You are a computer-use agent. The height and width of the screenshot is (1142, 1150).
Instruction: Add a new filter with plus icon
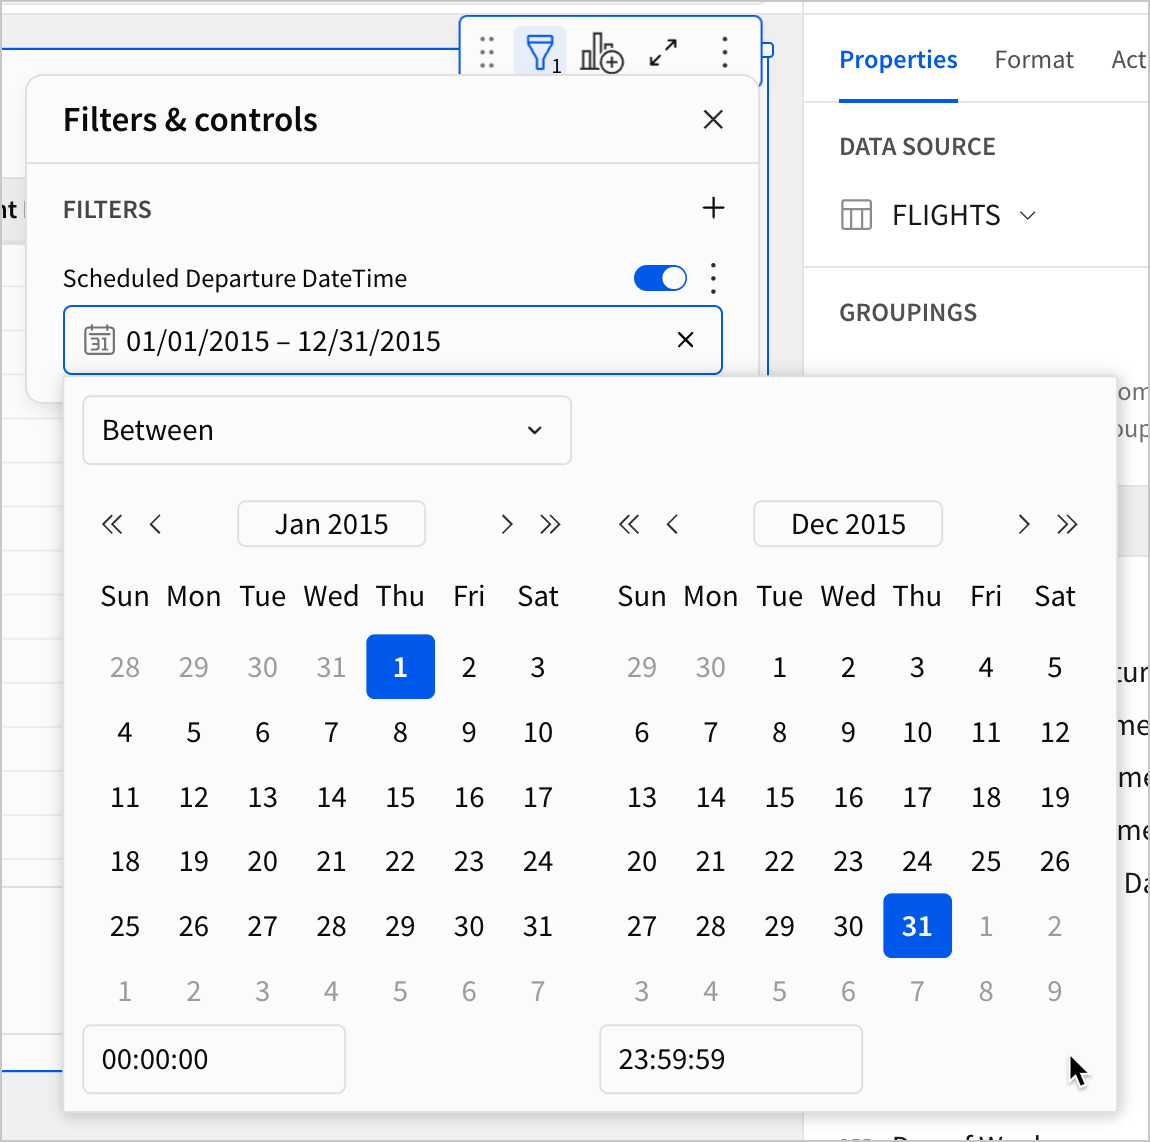713,208
